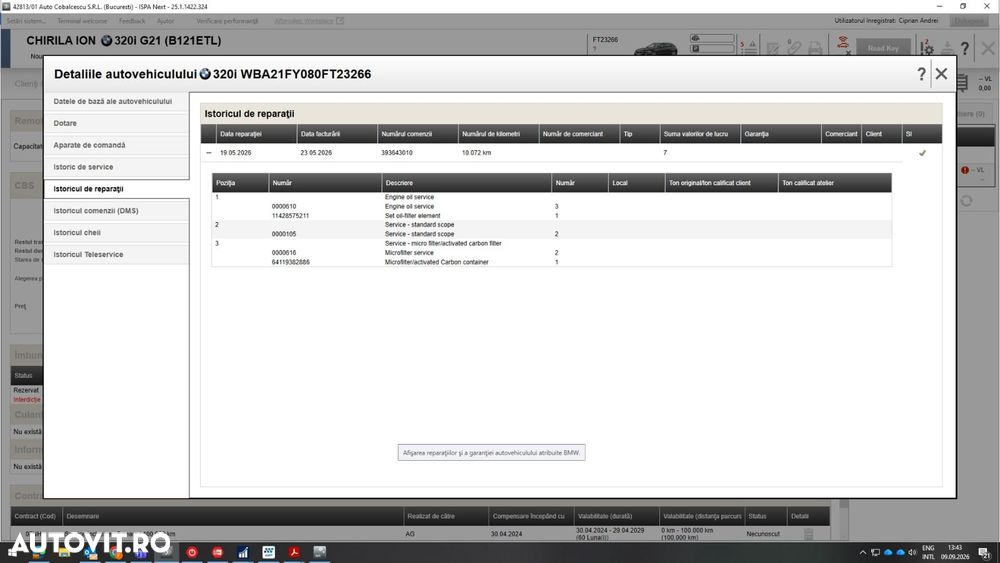Select Istoricul de reparații tab
The height and width of the screenshot is (563, 1000).
pos(116,189)
